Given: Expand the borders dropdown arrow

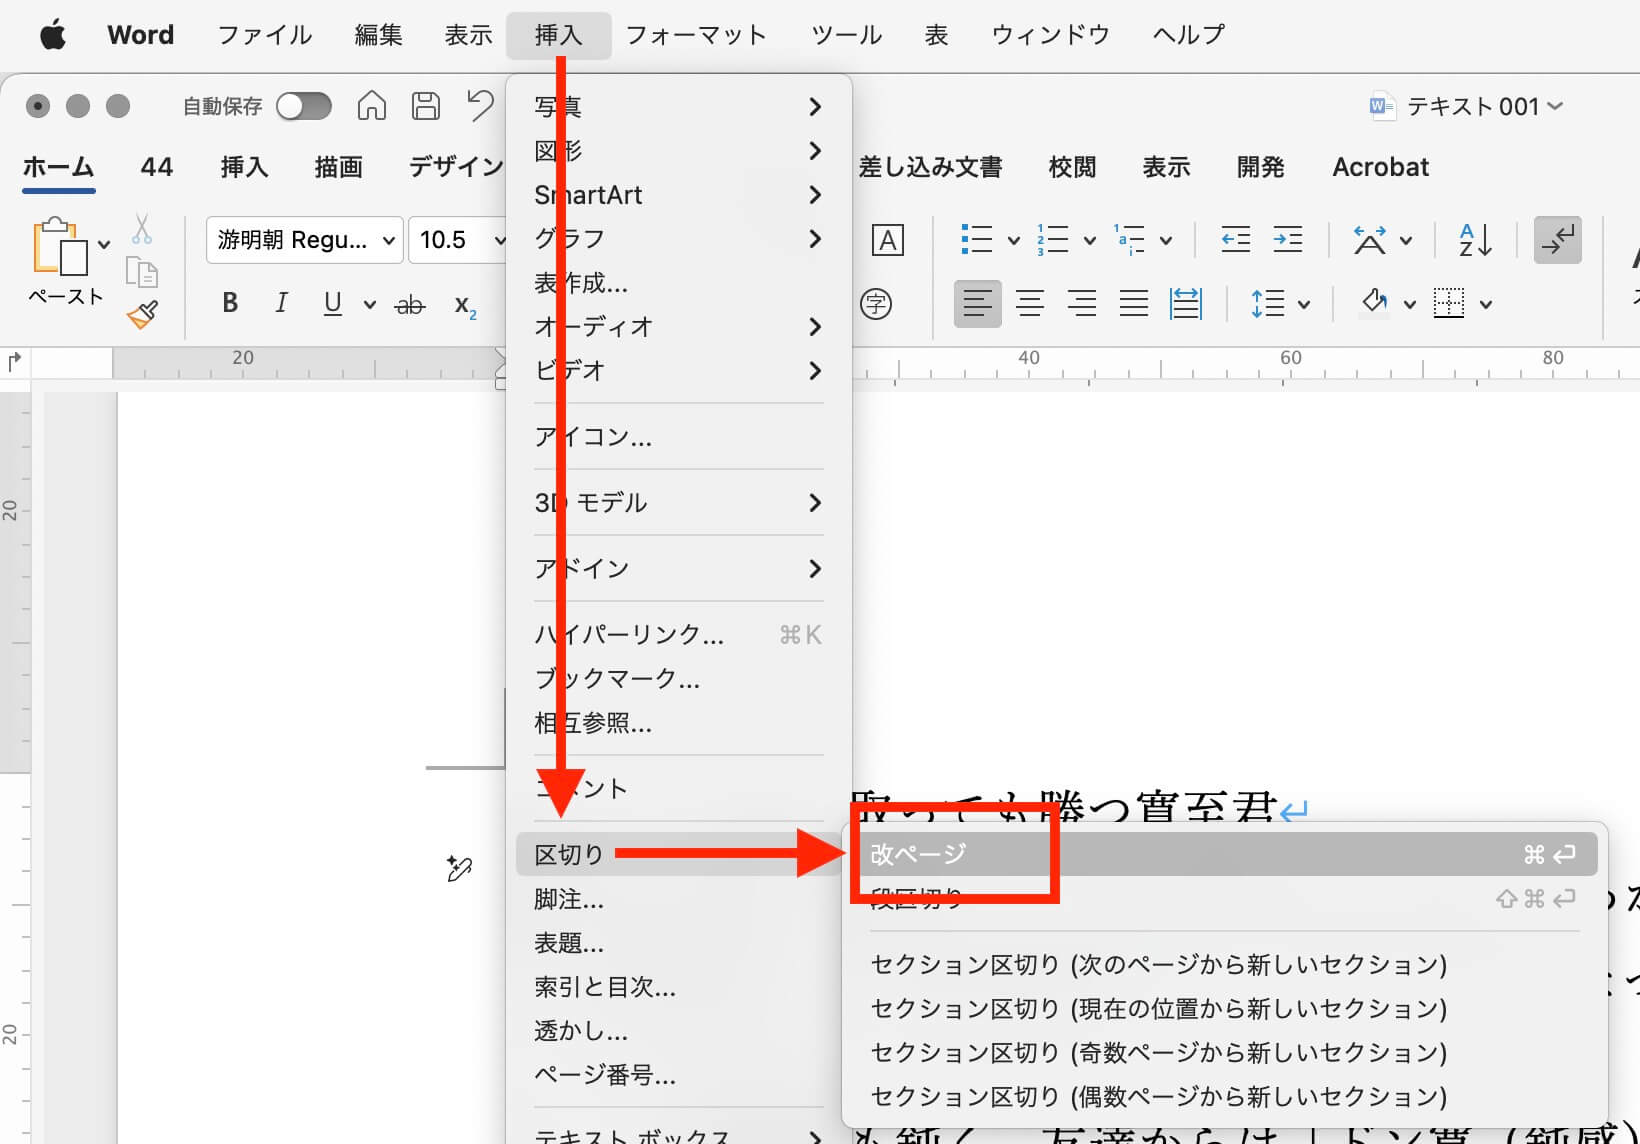Looking at the screenshot, I should [x=1486, y=304].
